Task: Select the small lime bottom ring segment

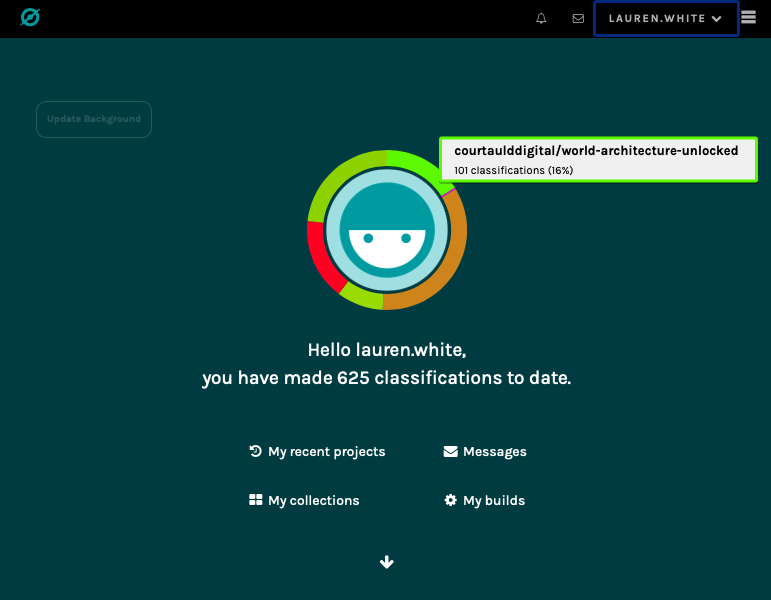Action: point(364,298)
